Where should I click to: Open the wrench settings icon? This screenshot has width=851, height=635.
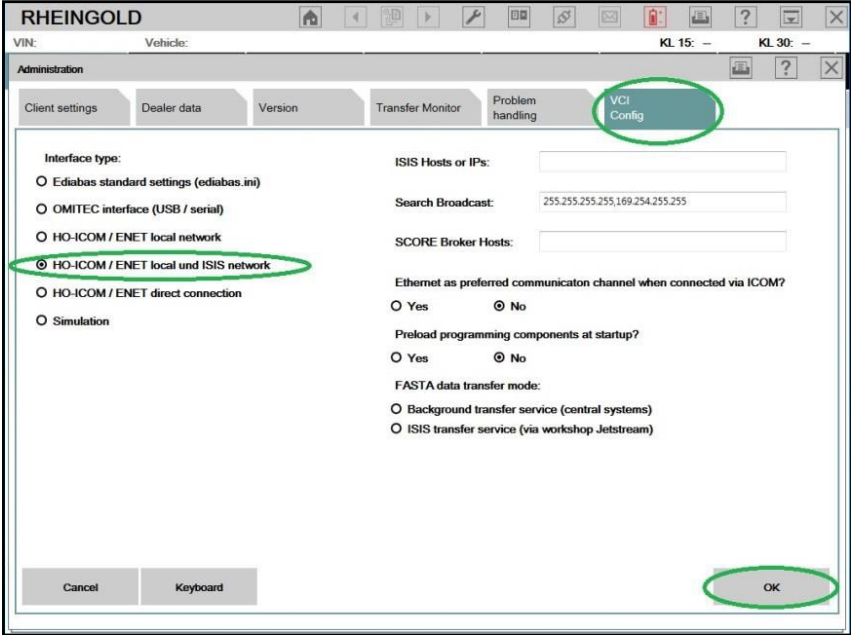click(x=473, y=17)
